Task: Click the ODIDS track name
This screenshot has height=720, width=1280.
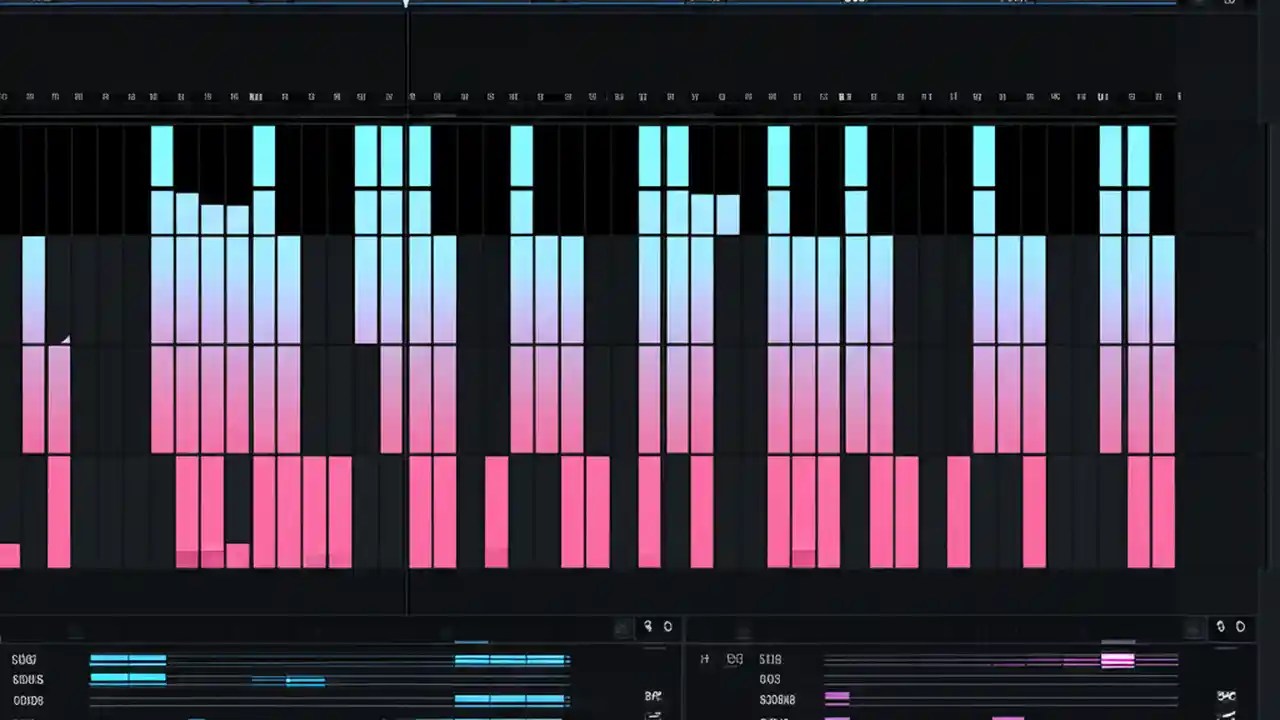Action: click(x=28, y=700)
